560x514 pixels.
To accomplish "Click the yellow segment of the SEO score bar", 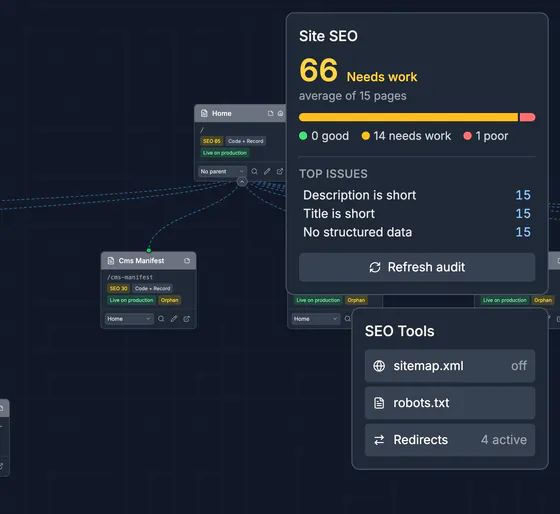I will click(x=409, y=117).
